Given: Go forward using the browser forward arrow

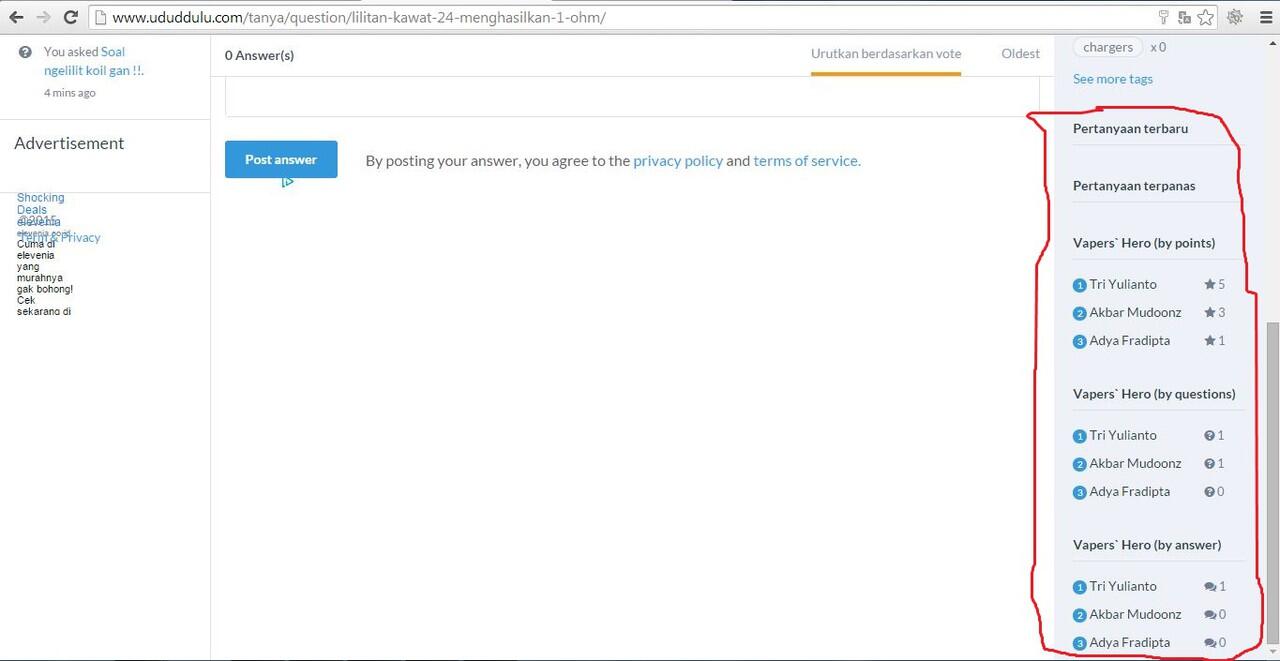Looking at the screenshot, I should pyautogui.click(x=43, y=17).
